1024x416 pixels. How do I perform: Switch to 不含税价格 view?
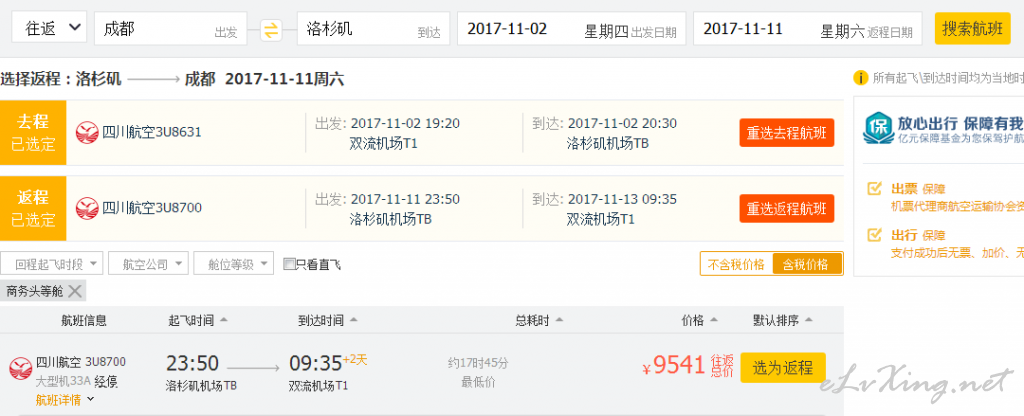(x=736, y=264)
